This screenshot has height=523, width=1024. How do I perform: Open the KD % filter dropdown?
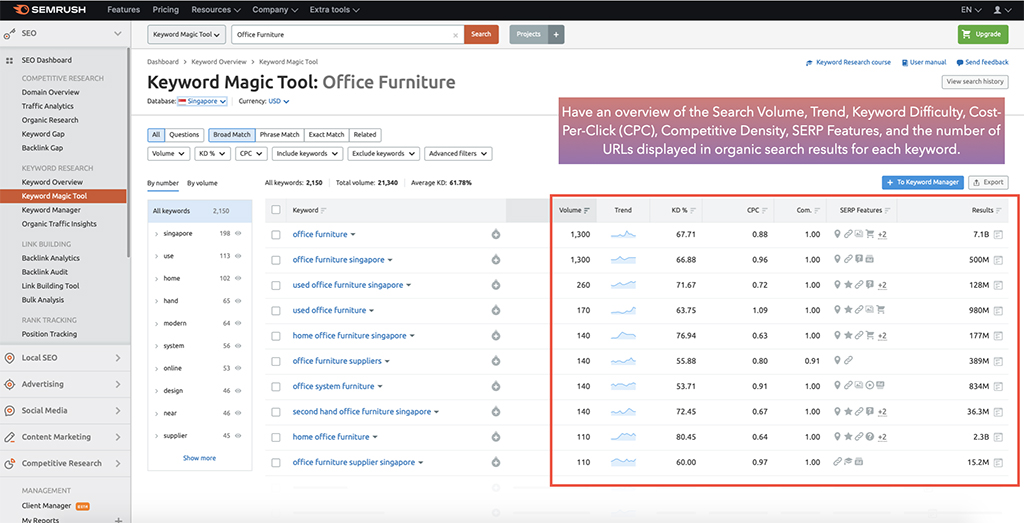pos(212,153)
